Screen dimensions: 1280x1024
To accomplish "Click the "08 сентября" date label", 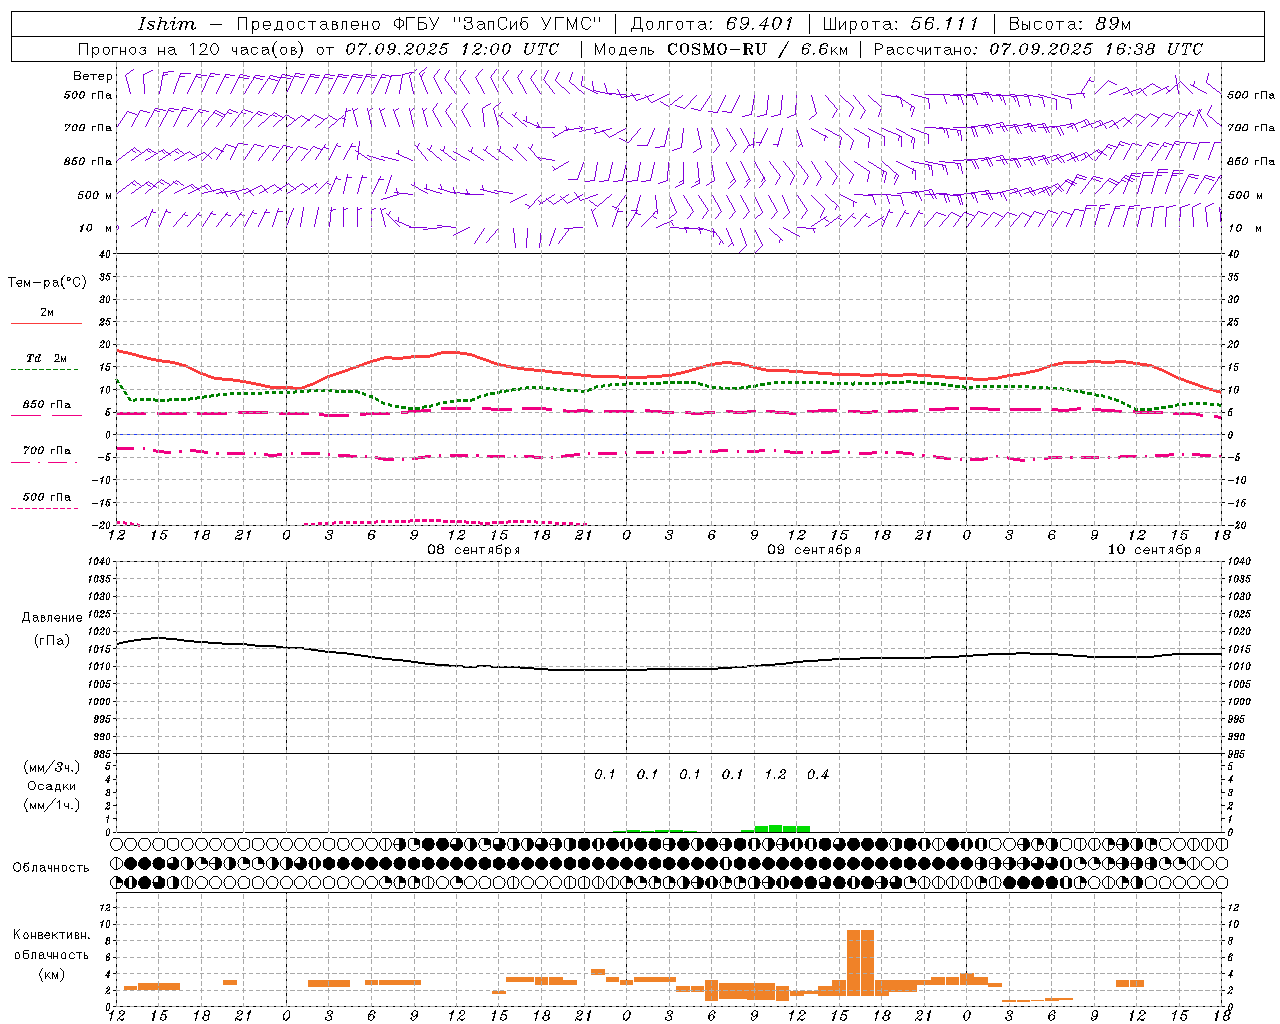I will 474,550.
